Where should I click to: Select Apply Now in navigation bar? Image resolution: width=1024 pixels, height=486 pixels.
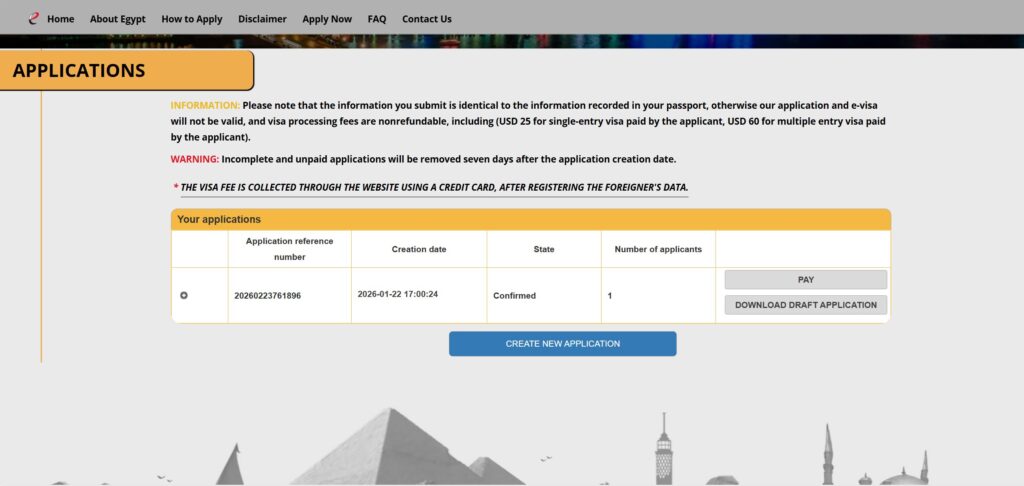click(327, 19)
